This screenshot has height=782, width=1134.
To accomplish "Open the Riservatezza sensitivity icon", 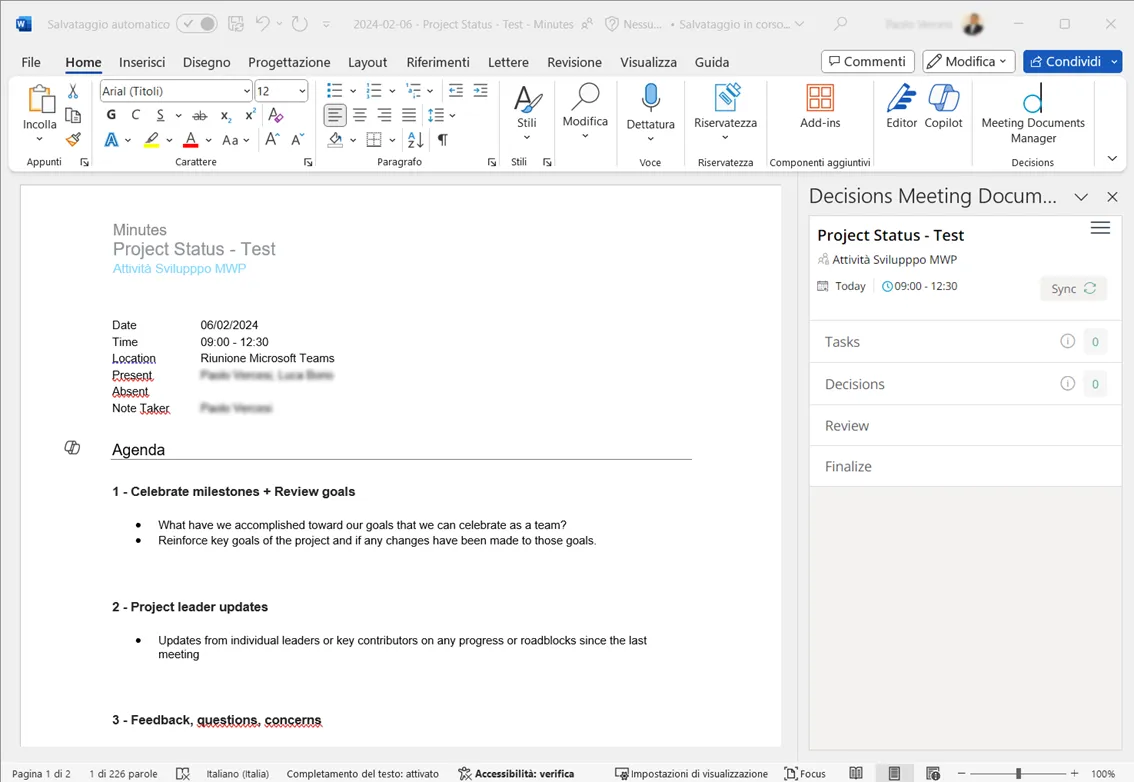I will (x=725, y=98).
